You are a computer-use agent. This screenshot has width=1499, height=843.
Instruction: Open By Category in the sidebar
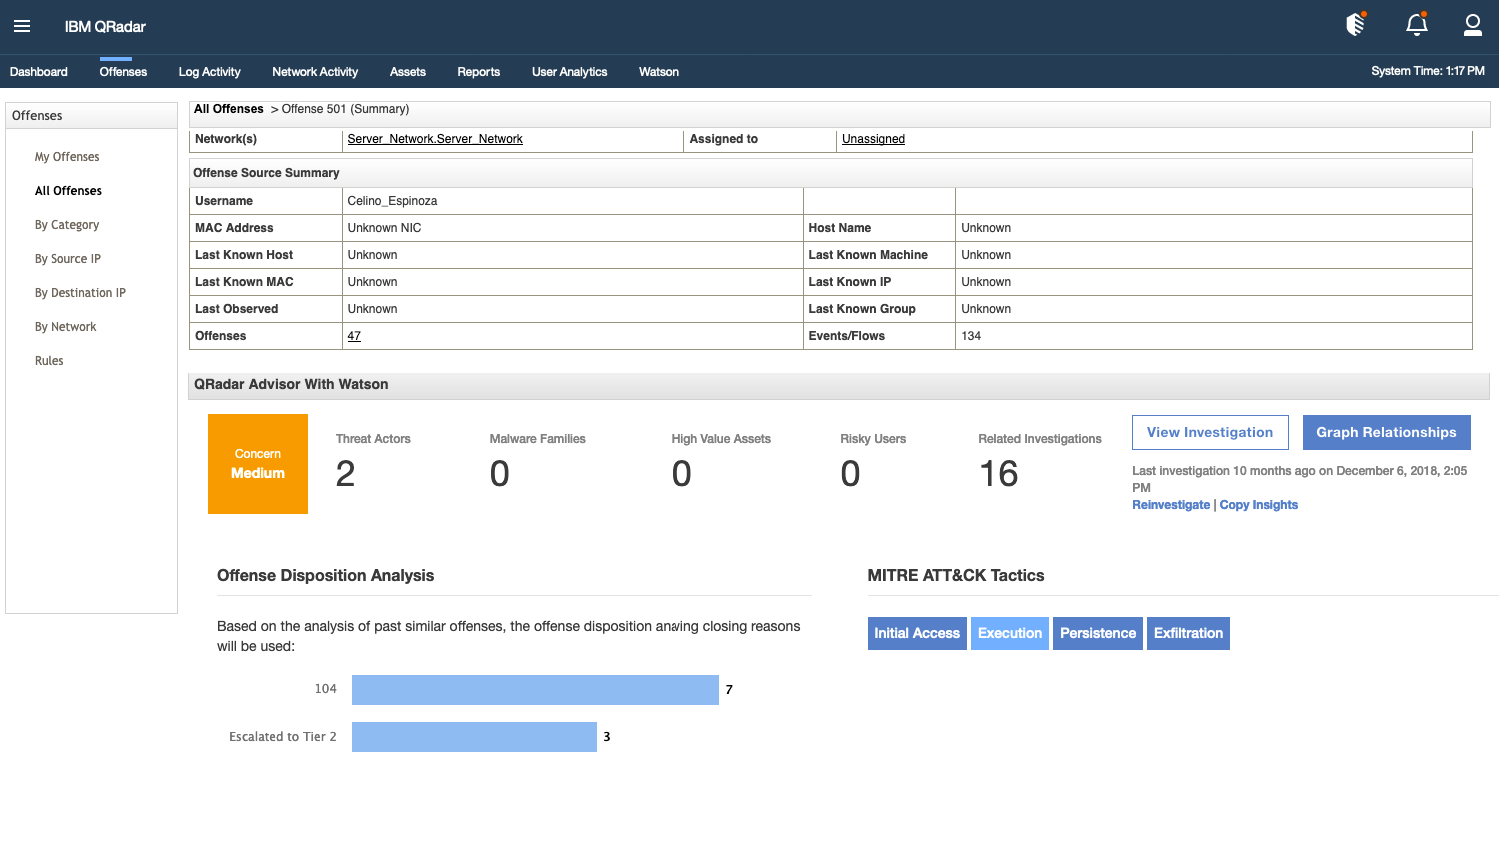67,225
